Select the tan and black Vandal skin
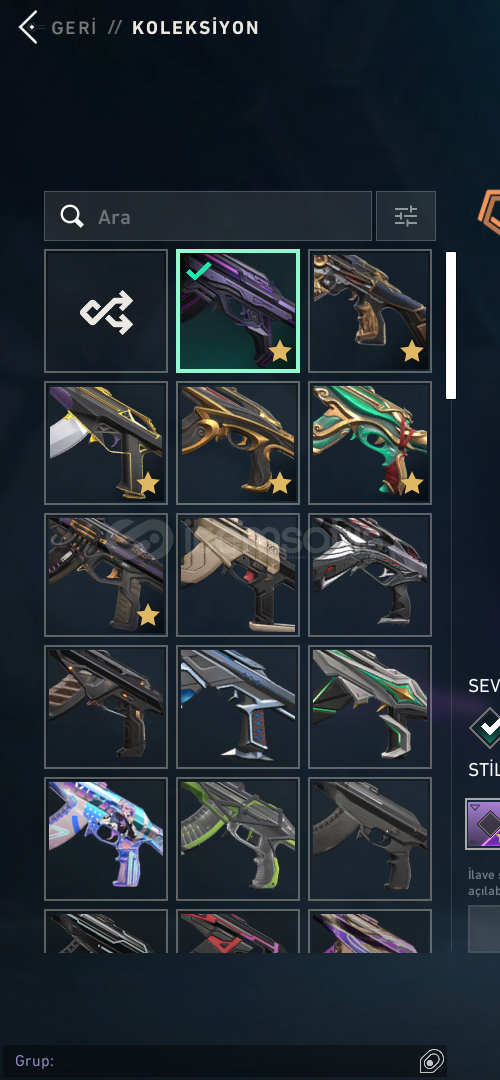 click(x=238, y=575)
